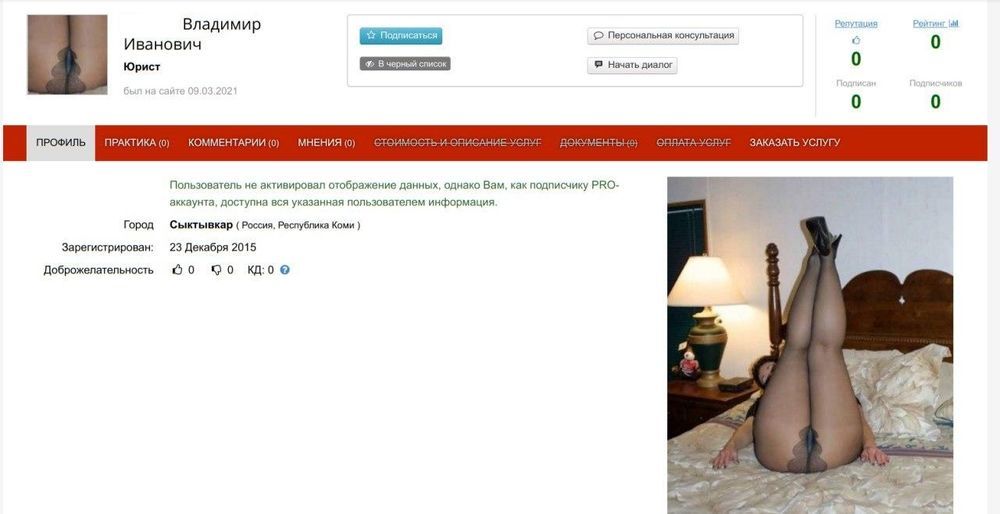The image size is (1000, 514).
Task: Open Персональная консультация speech bubble button
Action: [x=663, y=36]
